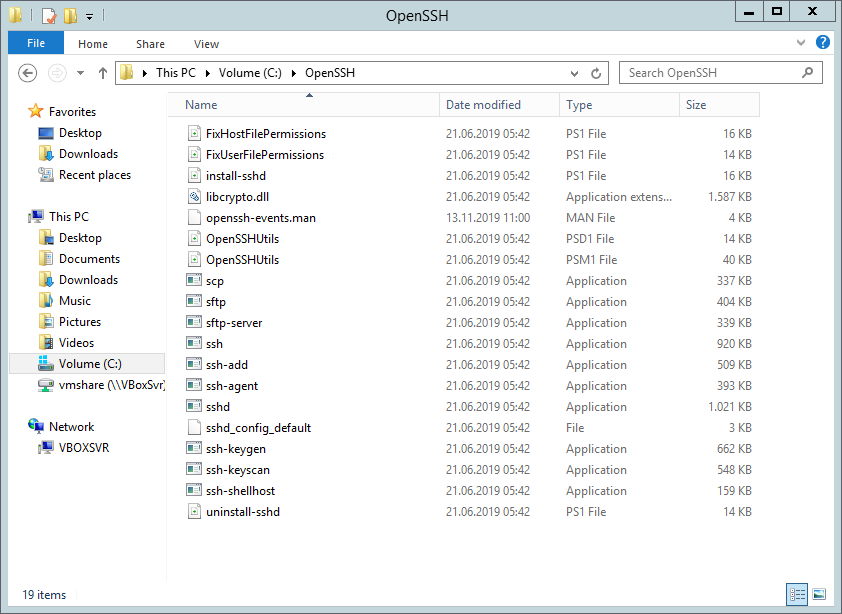Image resolution: width=842 pixels, height=614 pixels.
Task: Expand arrow after This PC breadcrumb
Action: tap(207, 74)
